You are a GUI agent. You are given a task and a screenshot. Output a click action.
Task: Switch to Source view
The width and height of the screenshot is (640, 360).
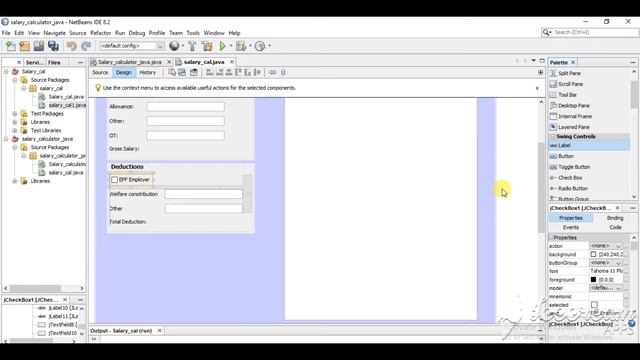tap(100, 73)
